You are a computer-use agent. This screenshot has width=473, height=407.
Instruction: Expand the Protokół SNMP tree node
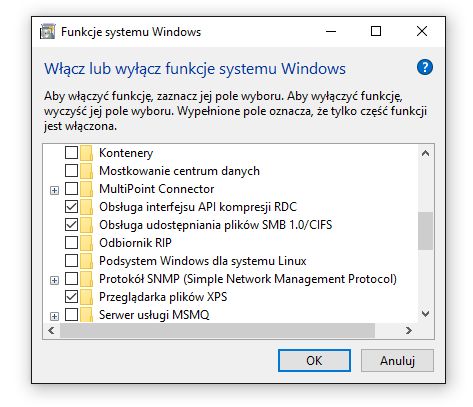(54, 280)
